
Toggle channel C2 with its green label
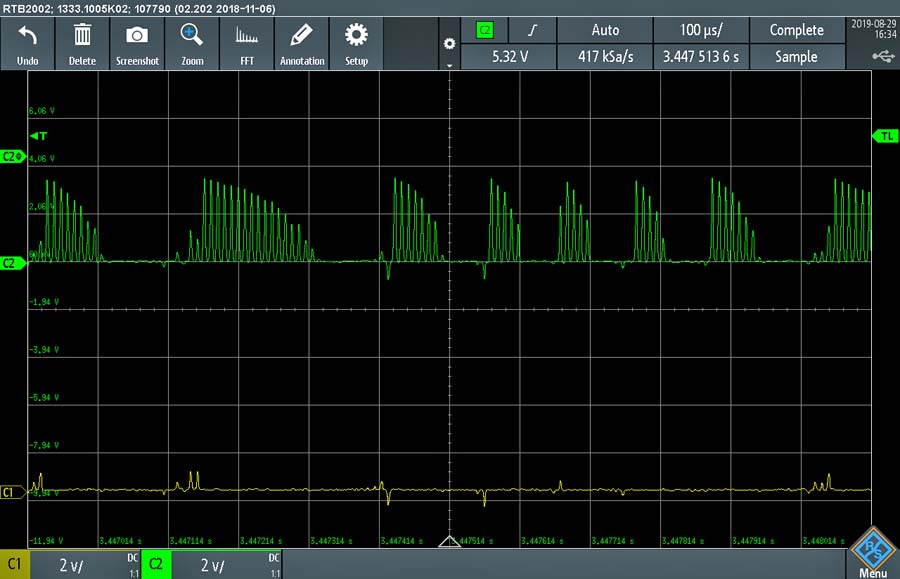(156, 564)
